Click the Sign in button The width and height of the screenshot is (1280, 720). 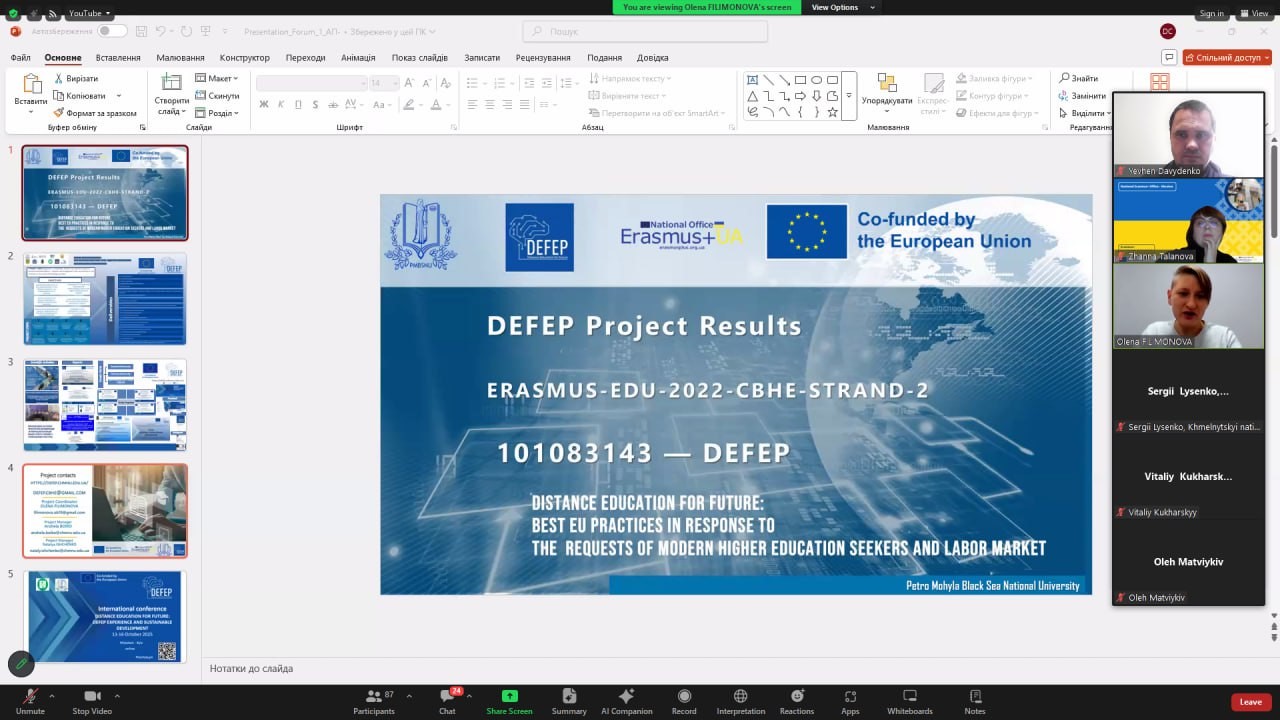pyautogui.click(x=1211, y=13)
